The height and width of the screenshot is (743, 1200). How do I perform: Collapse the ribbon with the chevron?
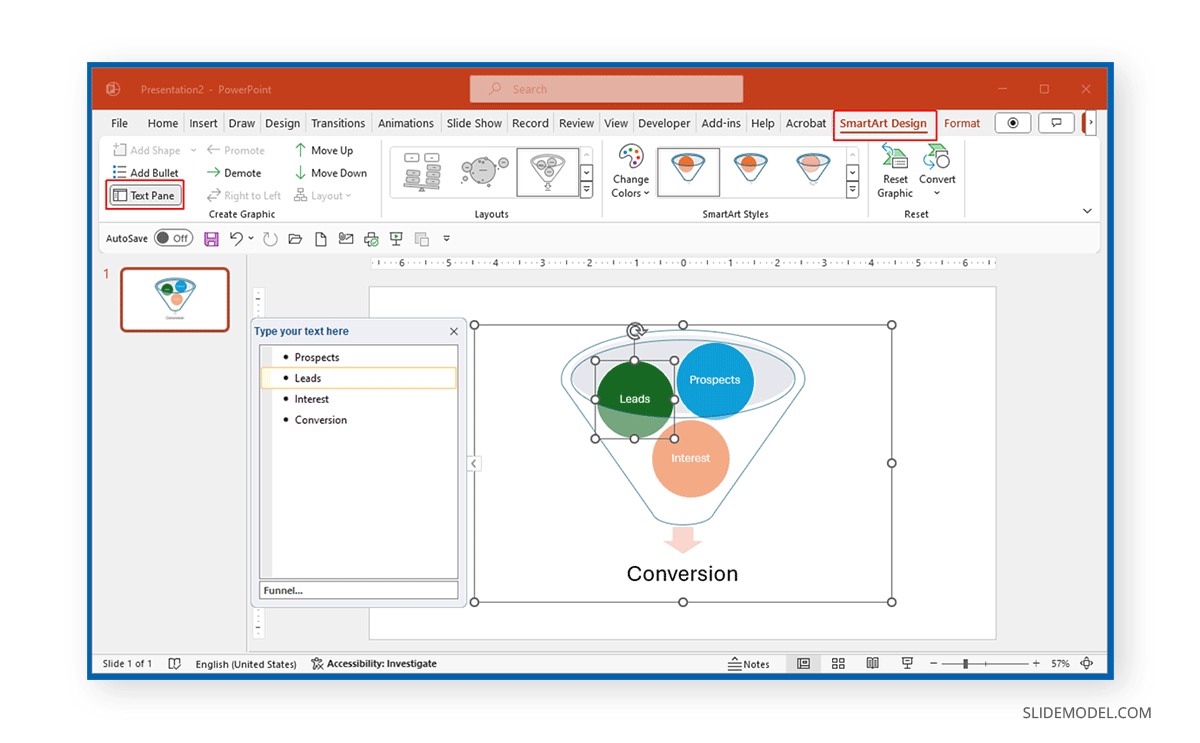[x=1087, y=211]
